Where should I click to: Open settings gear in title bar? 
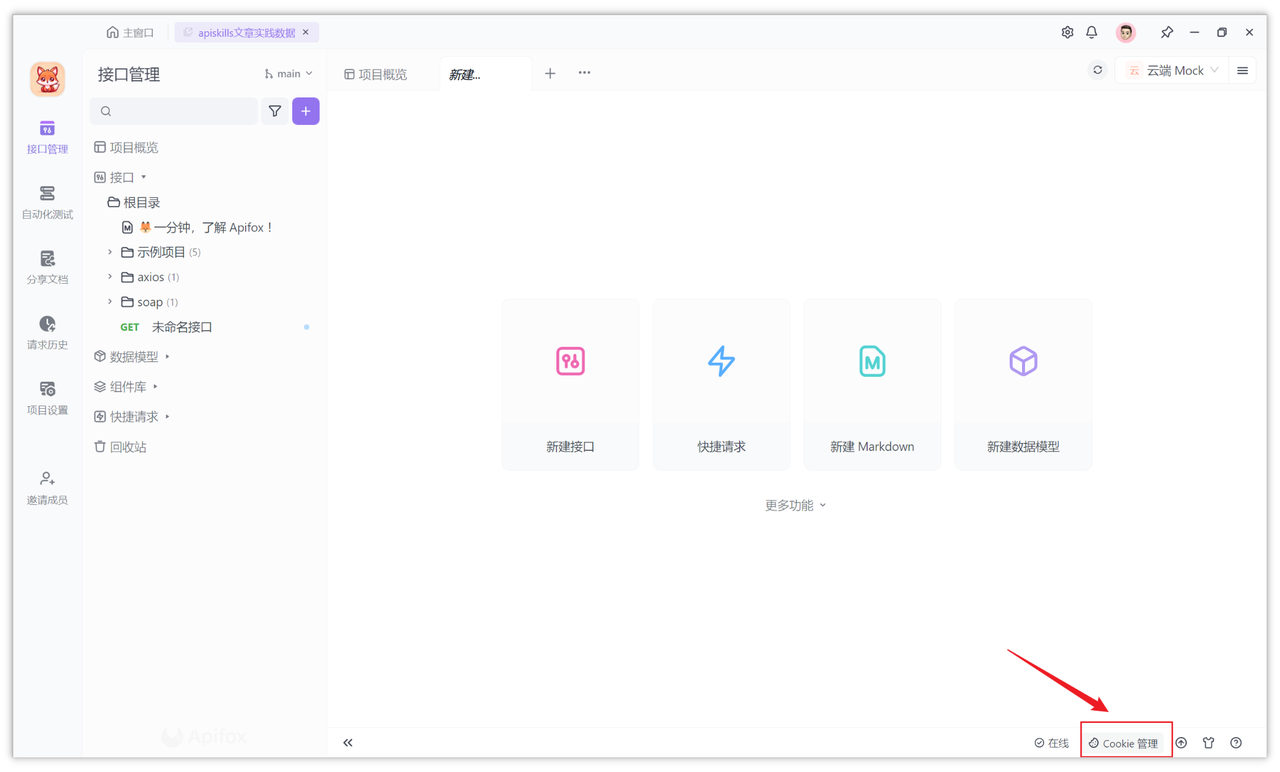click(1067, 32)
